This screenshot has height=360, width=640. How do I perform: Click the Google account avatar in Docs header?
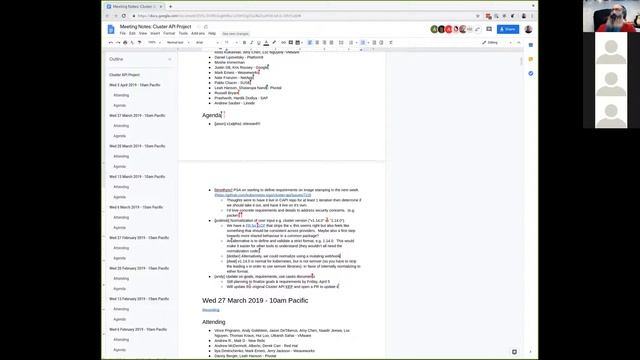tap(529, 29)
